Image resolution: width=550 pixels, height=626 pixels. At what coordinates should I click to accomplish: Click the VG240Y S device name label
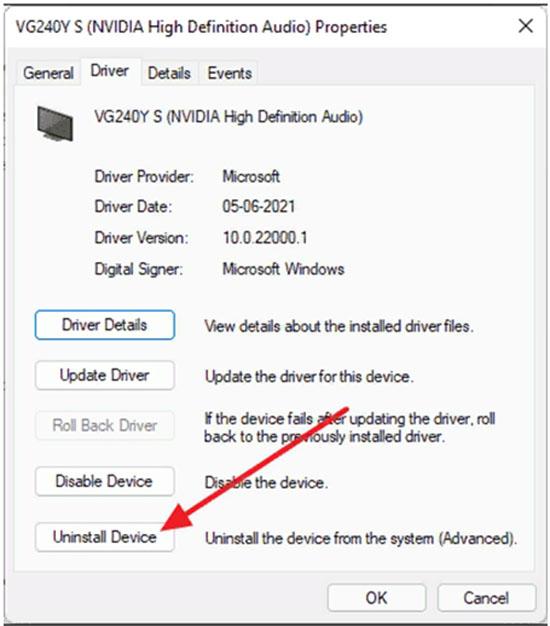click(228, 117)
